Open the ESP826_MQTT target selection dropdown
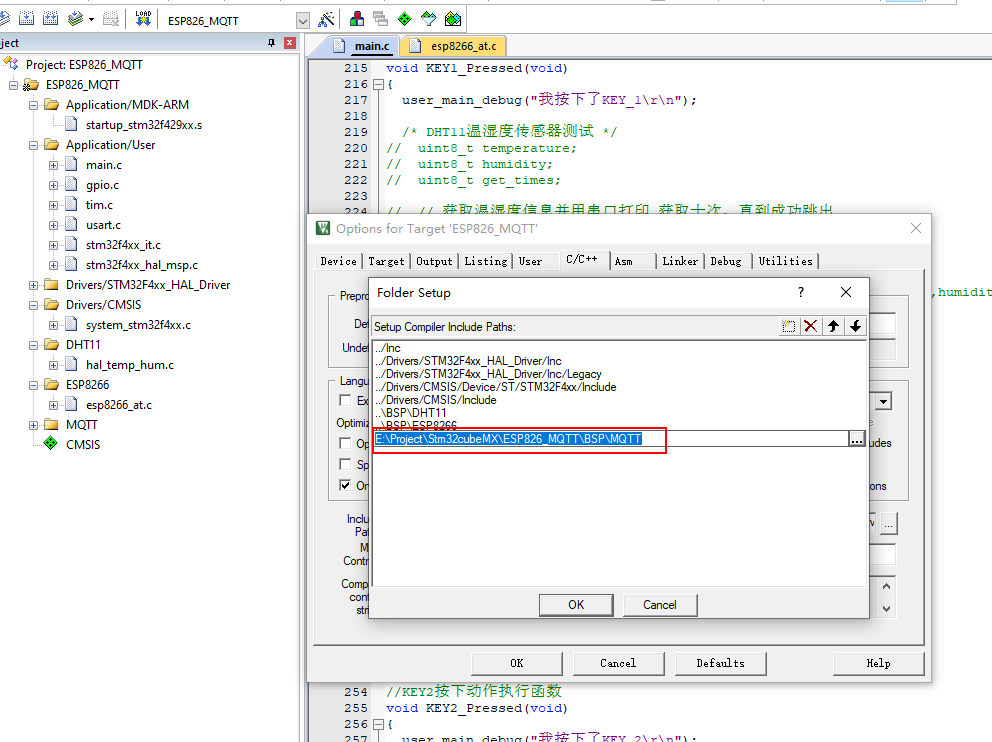Screen dimensions: 992x742 coord(302,21)
